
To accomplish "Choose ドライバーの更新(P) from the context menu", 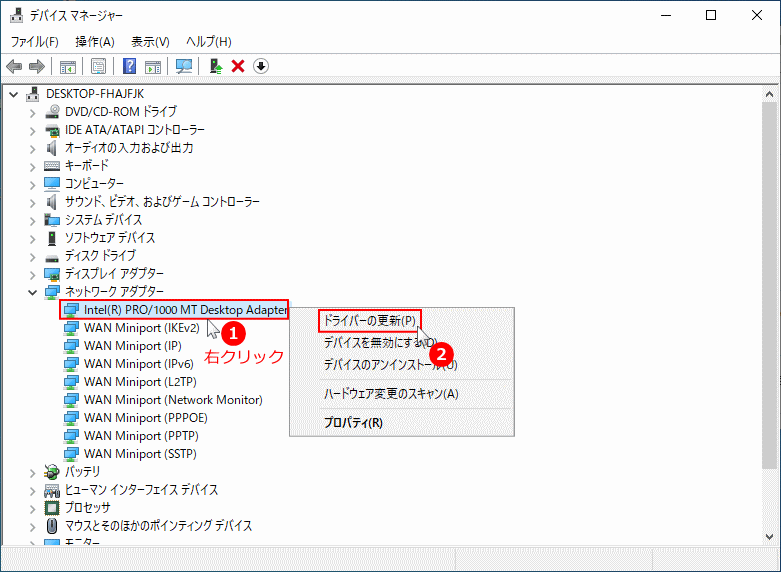I will pos(370,320).
